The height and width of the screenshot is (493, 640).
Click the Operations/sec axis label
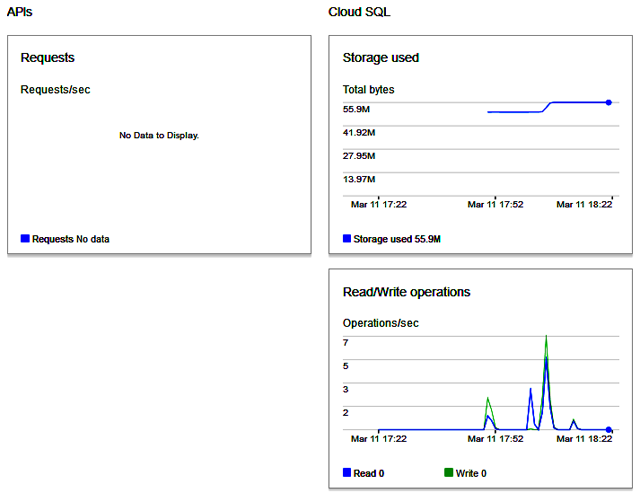tap(380, 323)
